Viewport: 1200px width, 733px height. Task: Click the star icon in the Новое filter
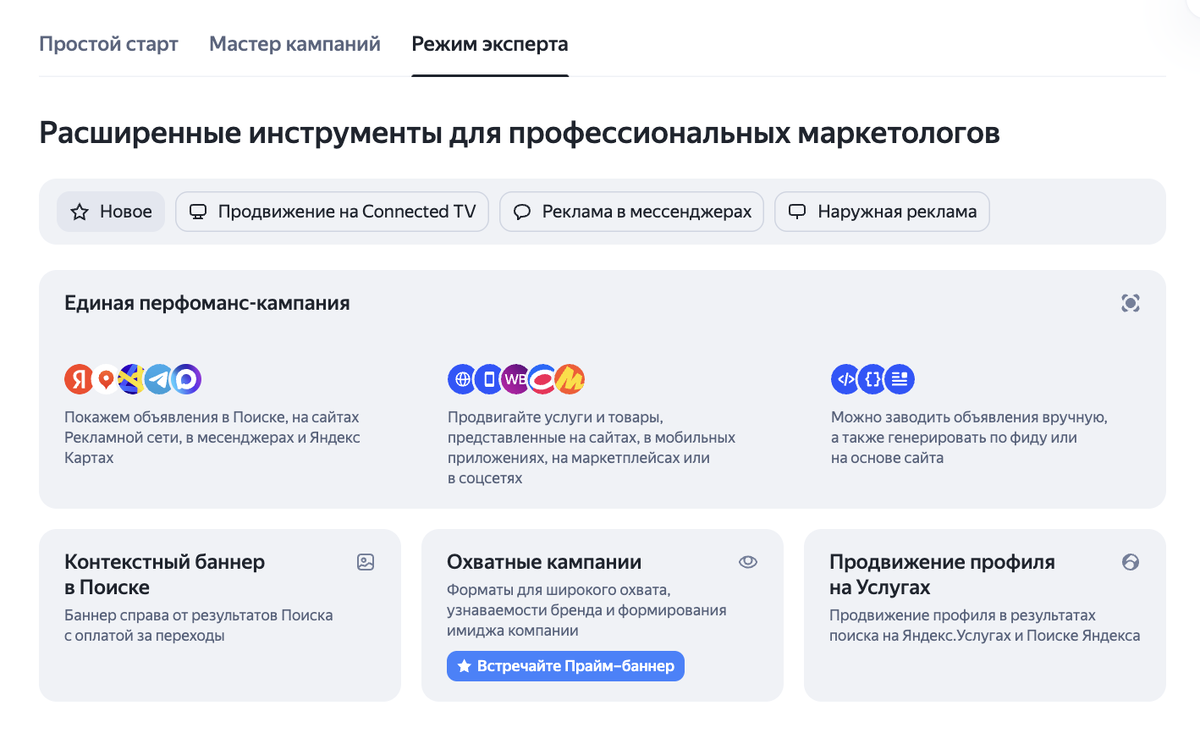point(80,212)
